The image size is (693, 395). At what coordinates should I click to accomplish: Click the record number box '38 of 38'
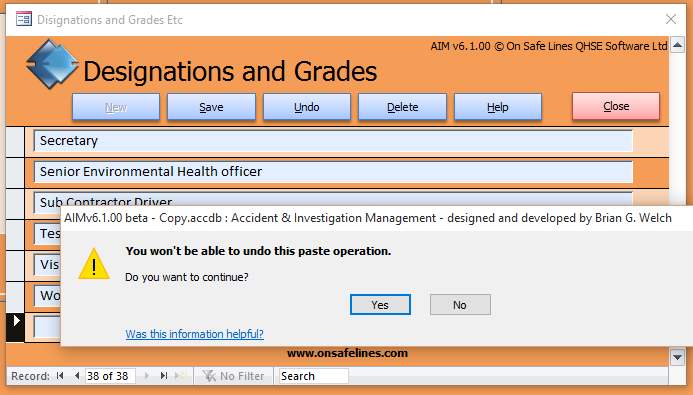click(x=110, y=376)
